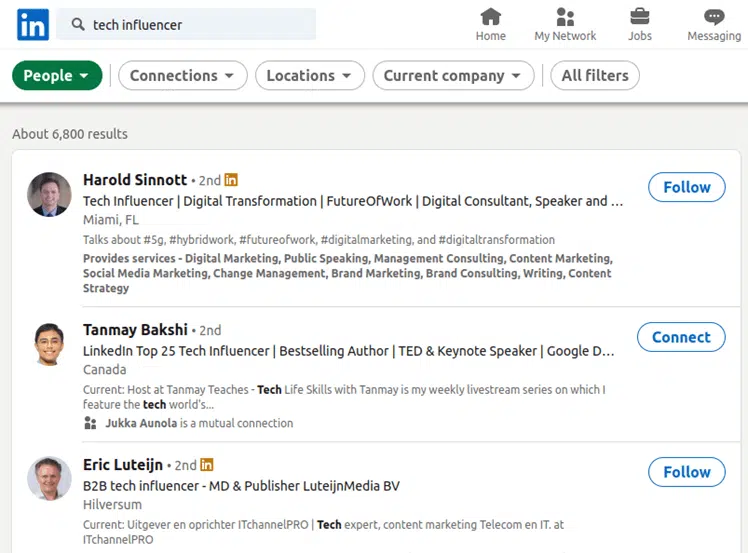The image size is (748, 553).
Task: Click Harold Sinnott's profile photo
Action: pyautogui.click(x=49, y=194)
